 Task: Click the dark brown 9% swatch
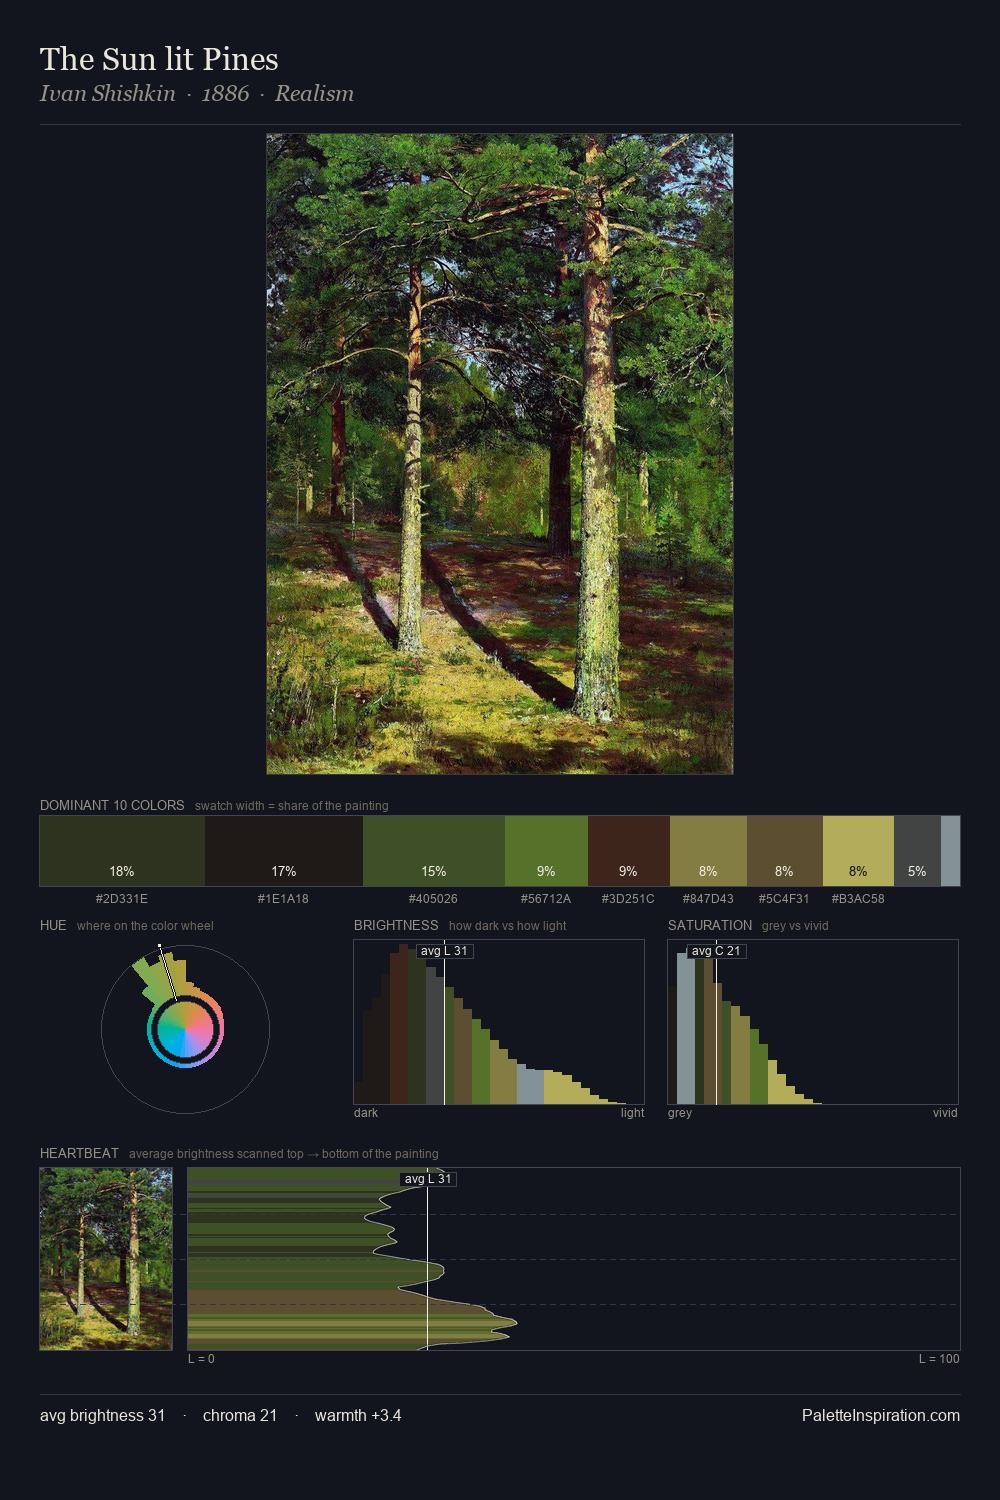coord(629,851)
